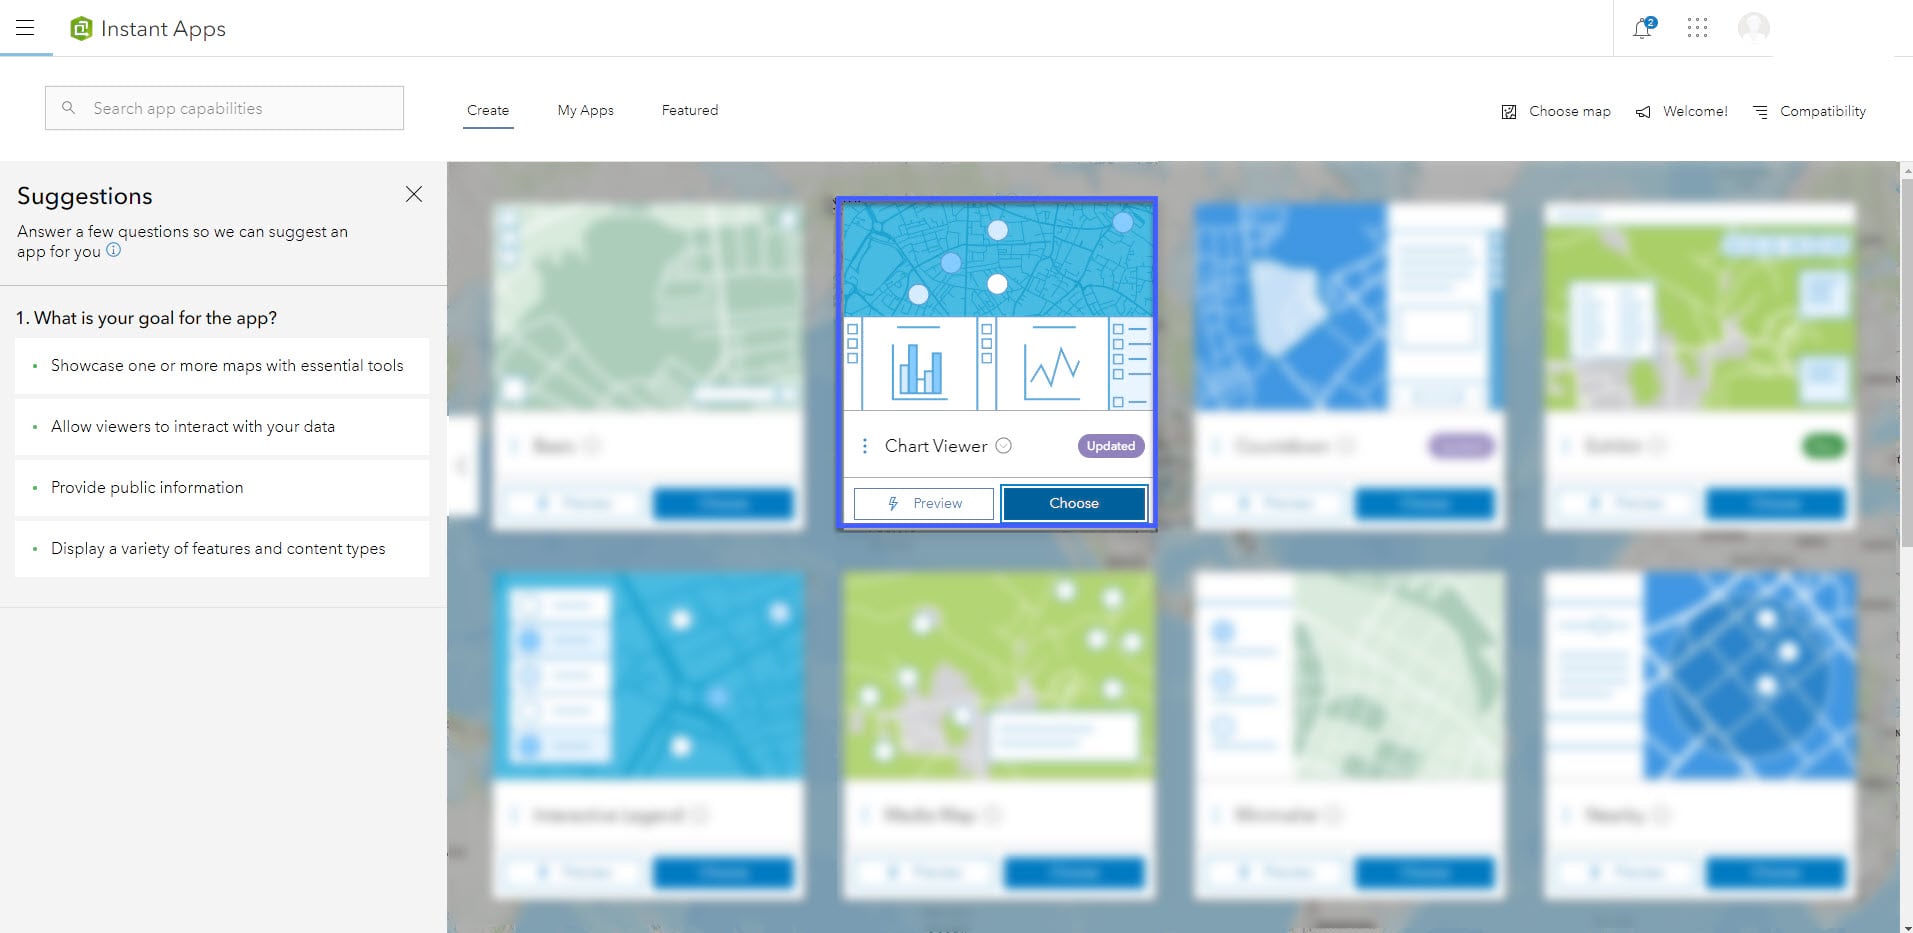Click the Instant Apps logo icon
Screen dimensions: 1913x933
point(81,29)
